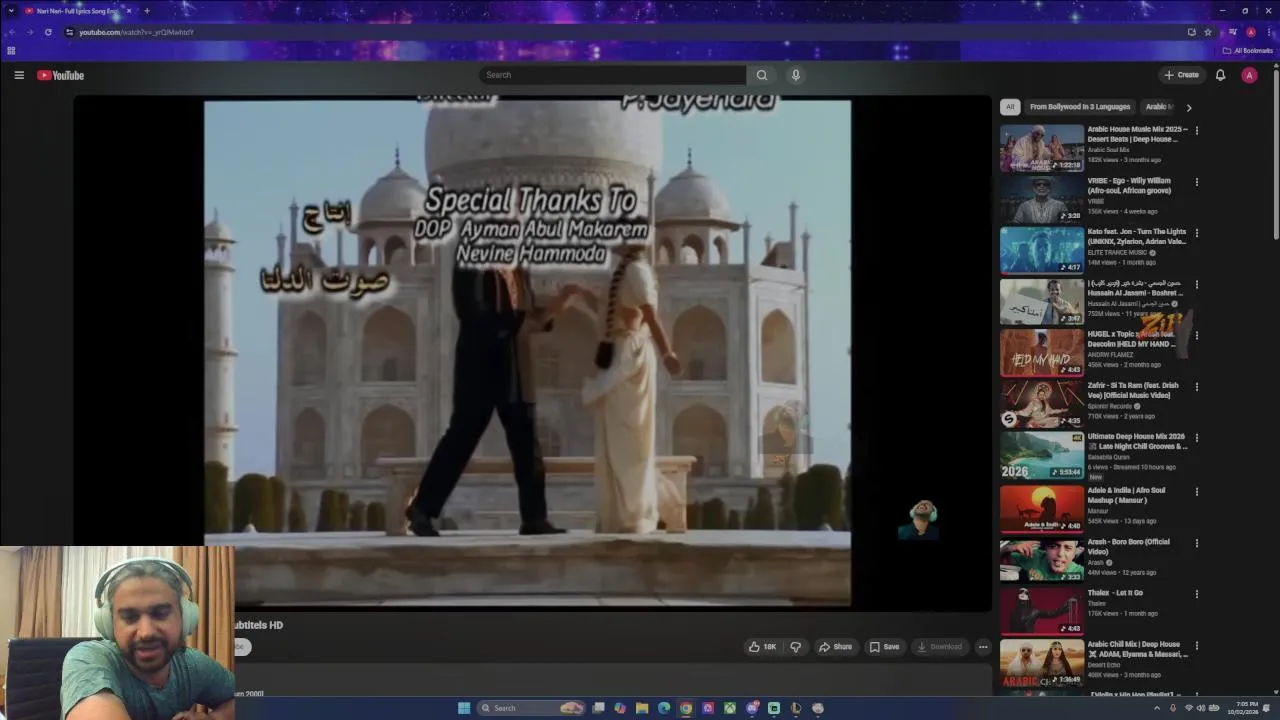Open more actions ellipsis below the video
Viewport: 1280px width, 720px height.
coord(983,647)
